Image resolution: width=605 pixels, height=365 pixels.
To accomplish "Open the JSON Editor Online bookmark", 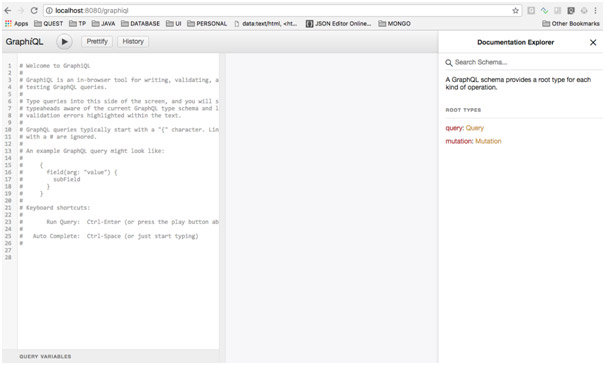I will [x=338, y=24].
